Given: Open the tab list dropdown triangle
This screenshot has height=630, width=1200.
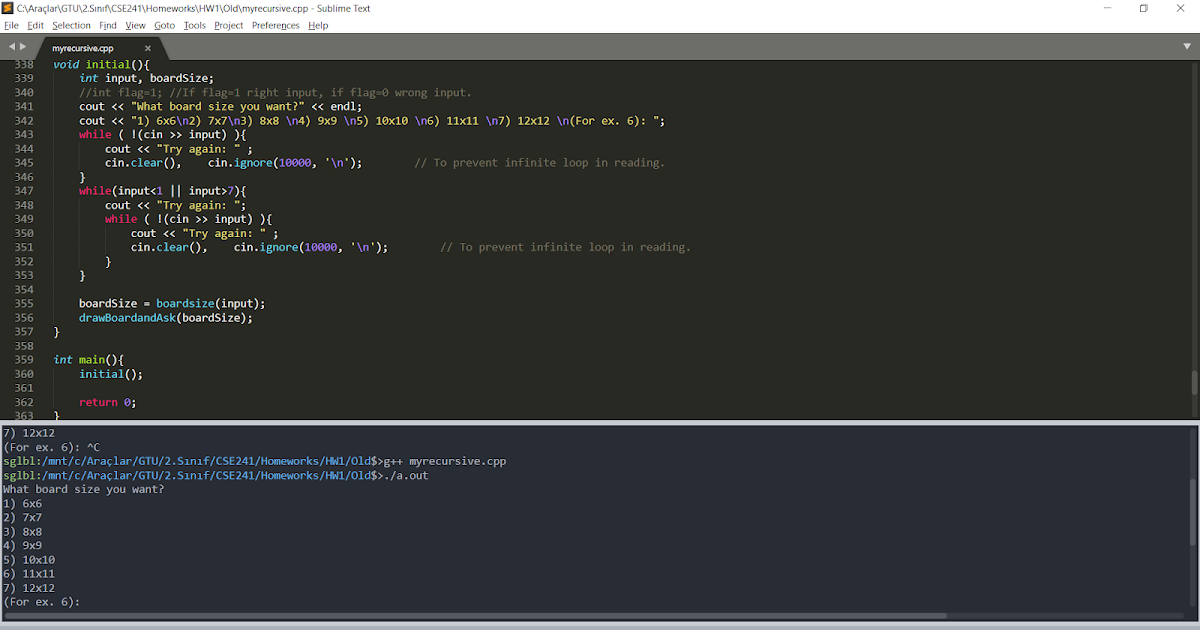Looking at the screenshot, I should [x=1188, y=46].
